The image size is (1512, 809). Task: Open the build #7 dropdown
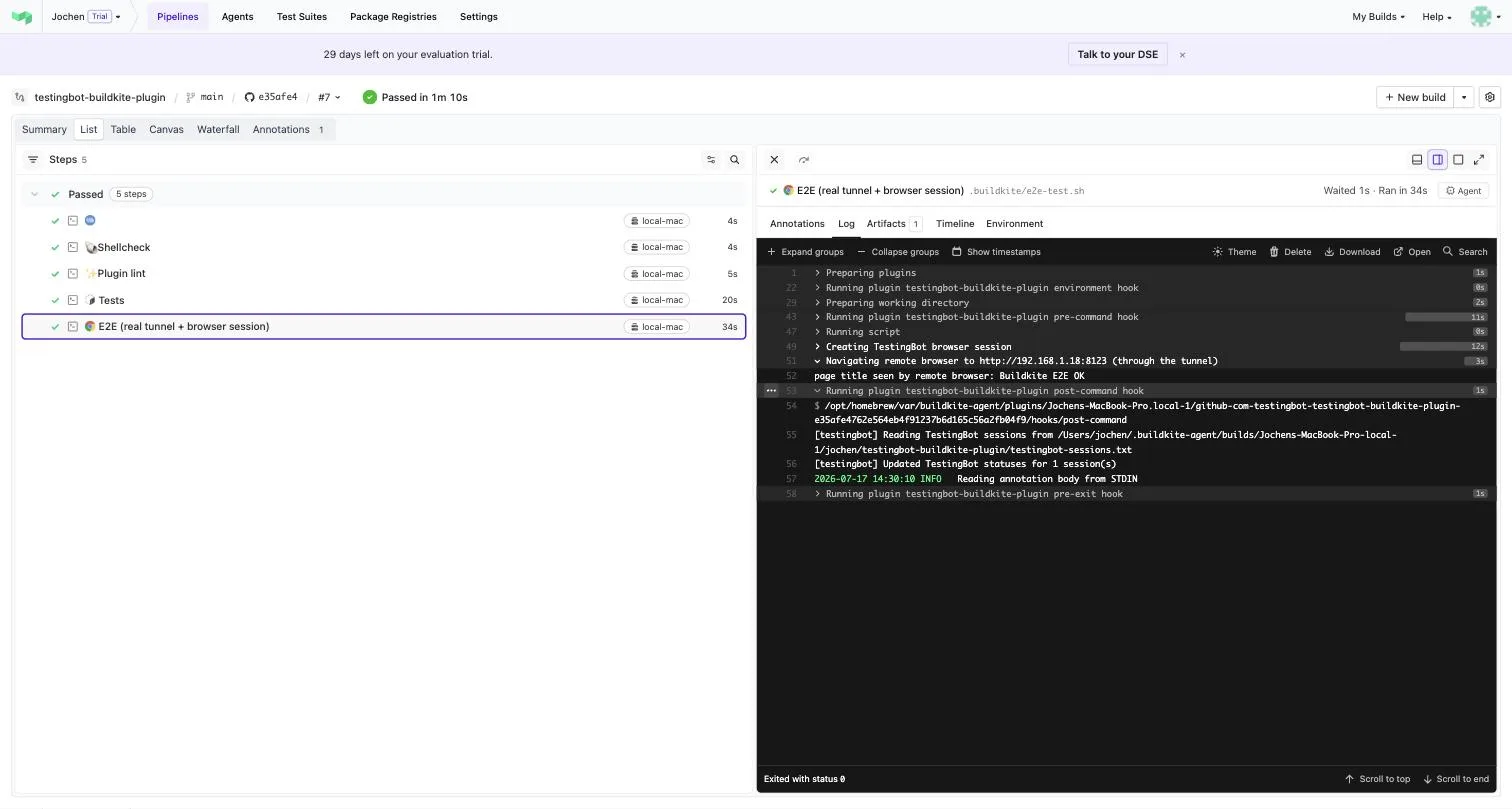(329, 98)
